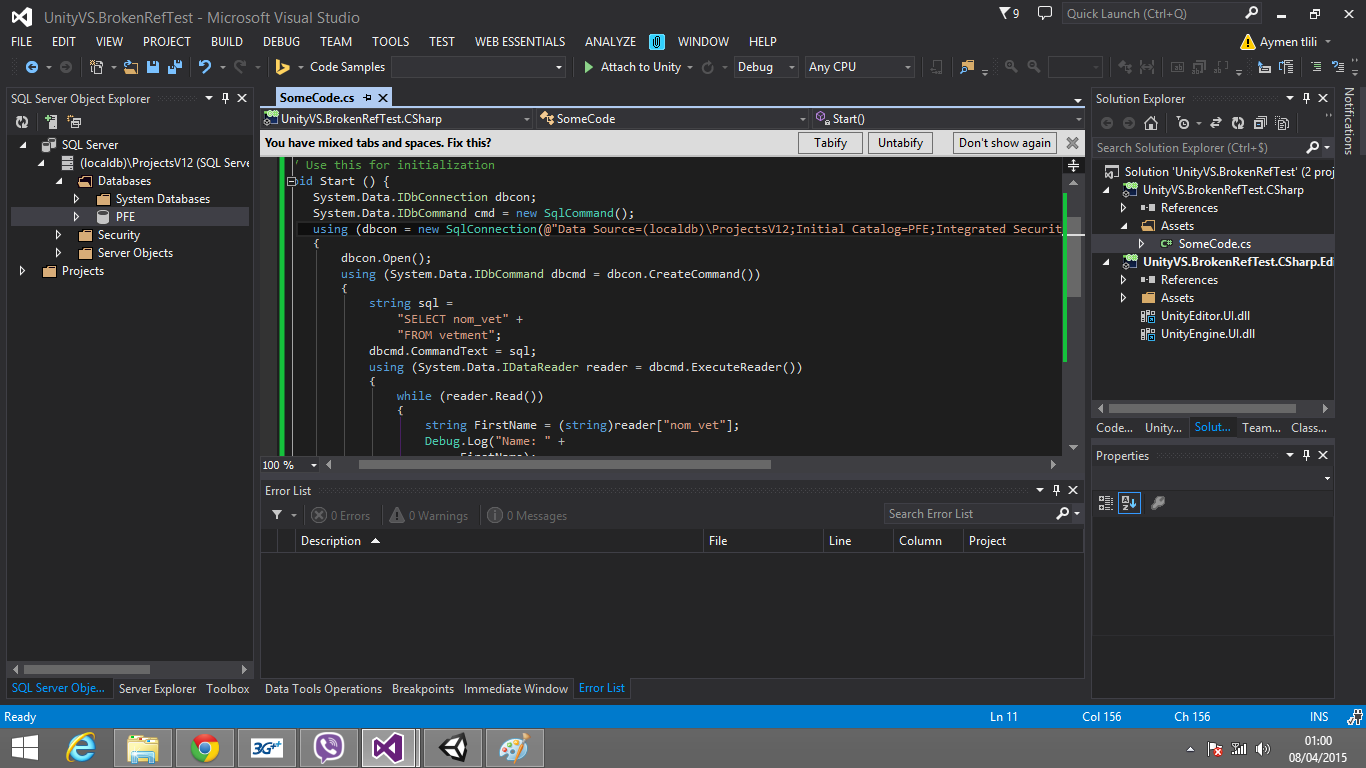Click the Save All toolbar icon
This screenshot has height=768, width=1366.
[x=173, y=67]
